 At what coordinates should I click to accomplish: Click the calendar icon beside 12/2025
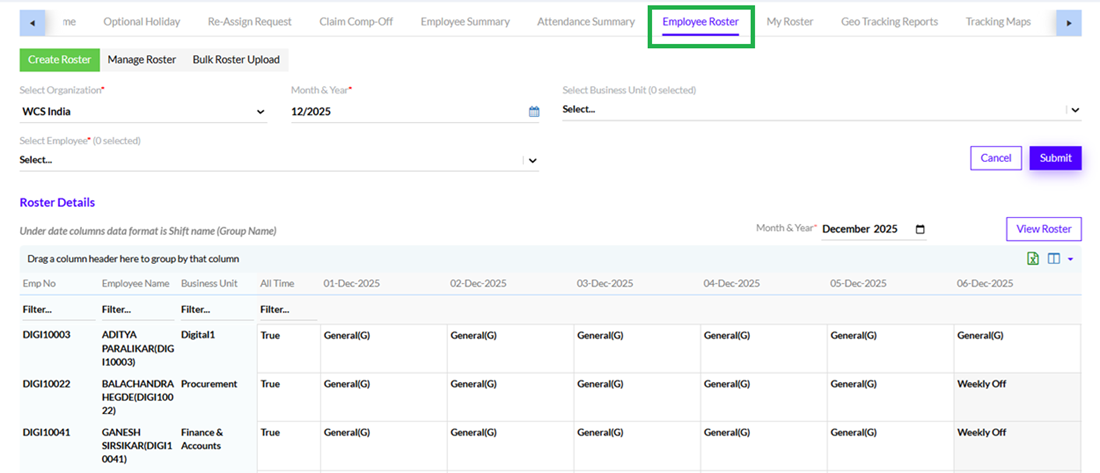534,112
